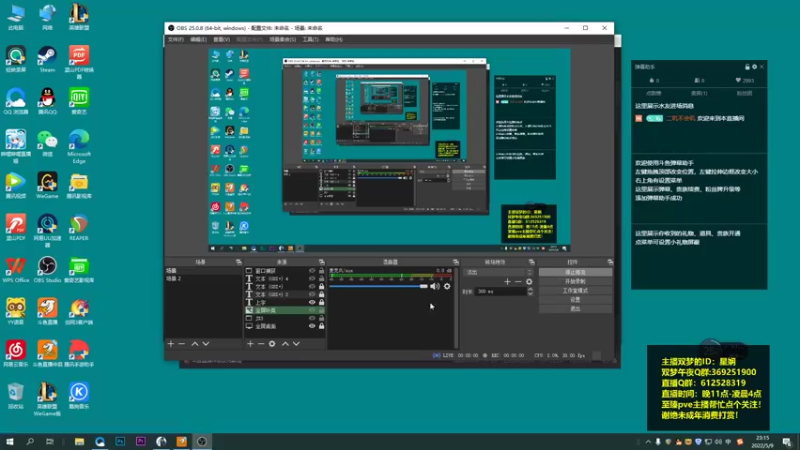The height and width of the screenshot is (450, 800).
Task: Open the 淡出 transition type dropdown
Action: tap(498, 272)
